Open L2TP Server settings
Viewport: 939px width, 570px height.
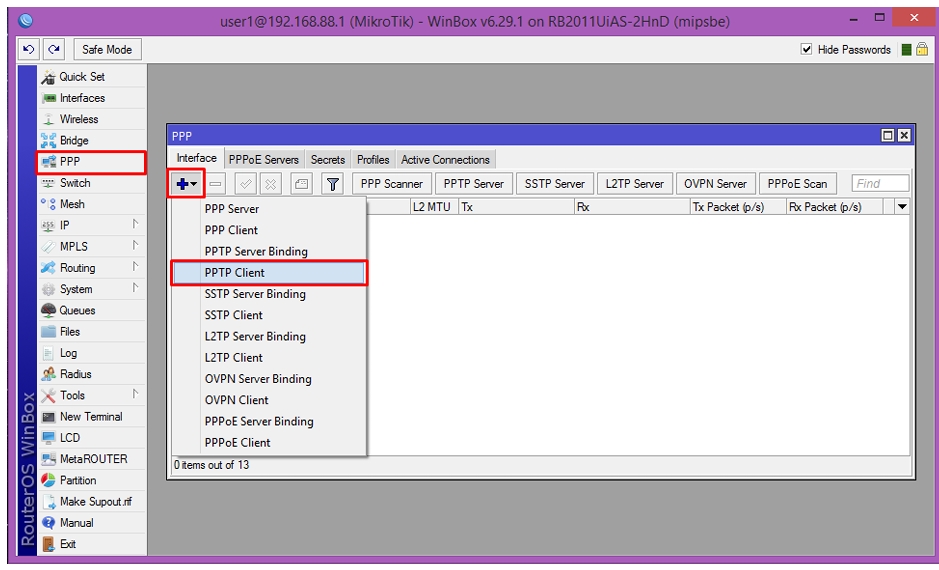(635, 184)
